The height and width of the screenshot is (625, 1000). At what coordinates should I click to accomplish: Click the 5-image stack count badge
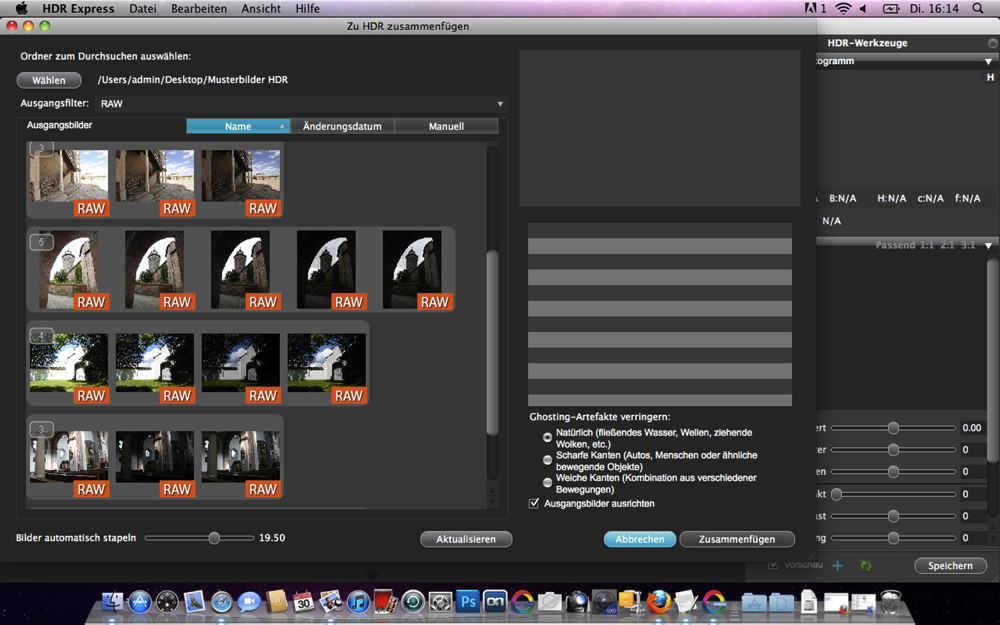(41, 242)
